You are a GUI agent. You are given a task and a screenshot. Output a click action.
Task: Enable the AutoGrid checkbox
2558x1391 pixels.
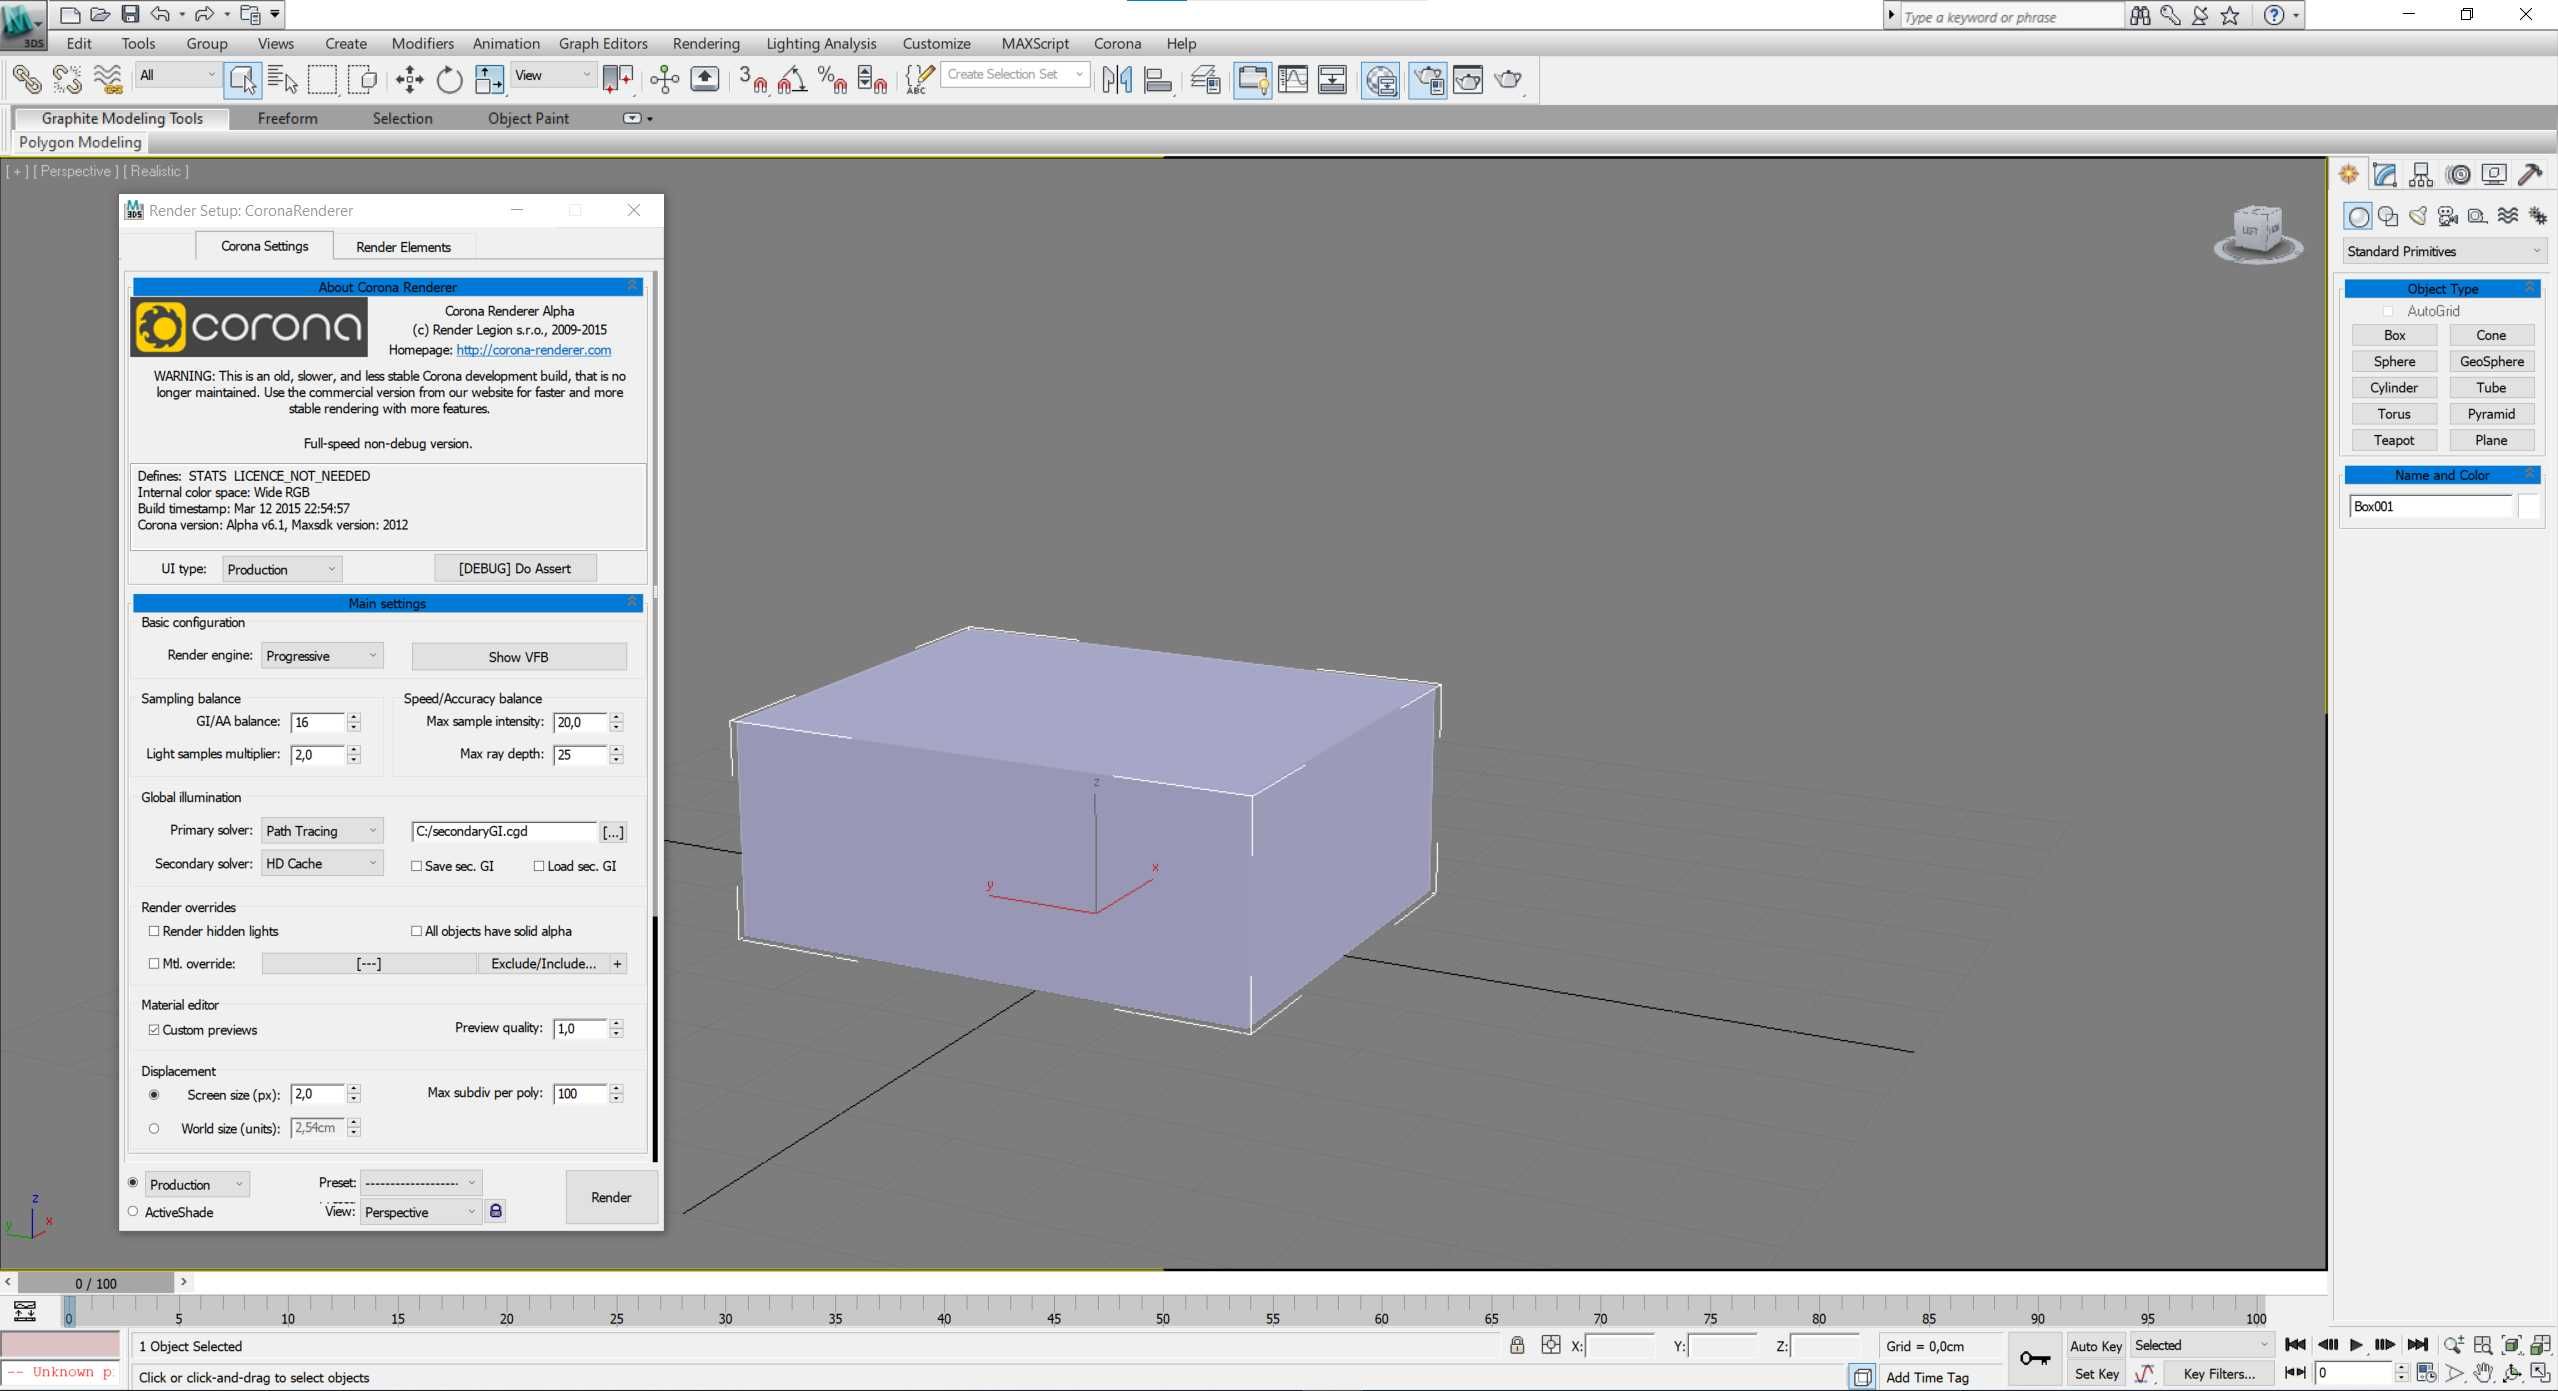2388,312
